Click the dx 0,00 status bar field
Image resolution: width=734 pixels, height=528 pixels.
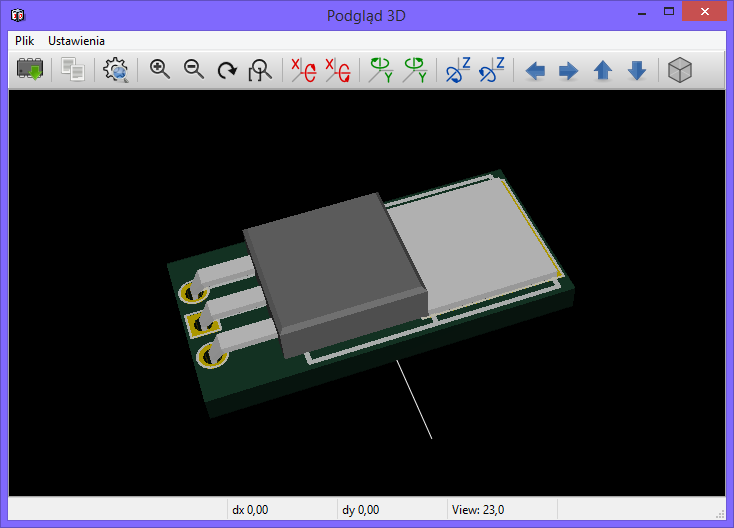coord(250,510)
